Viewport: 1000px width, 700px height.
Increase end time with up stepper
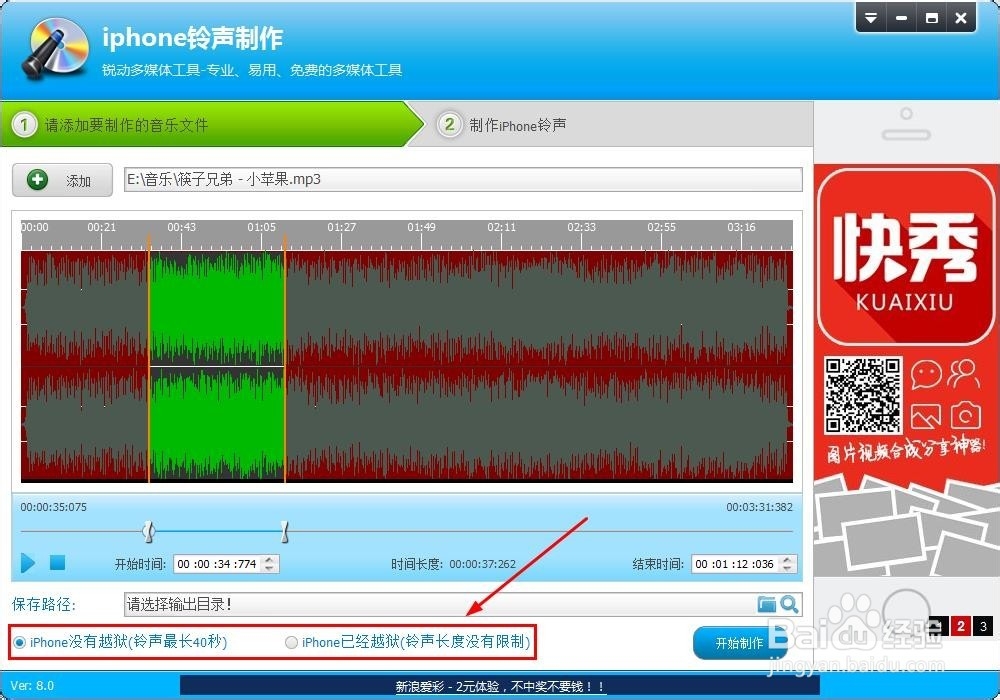pyautogui.click(x=788, y=560)
